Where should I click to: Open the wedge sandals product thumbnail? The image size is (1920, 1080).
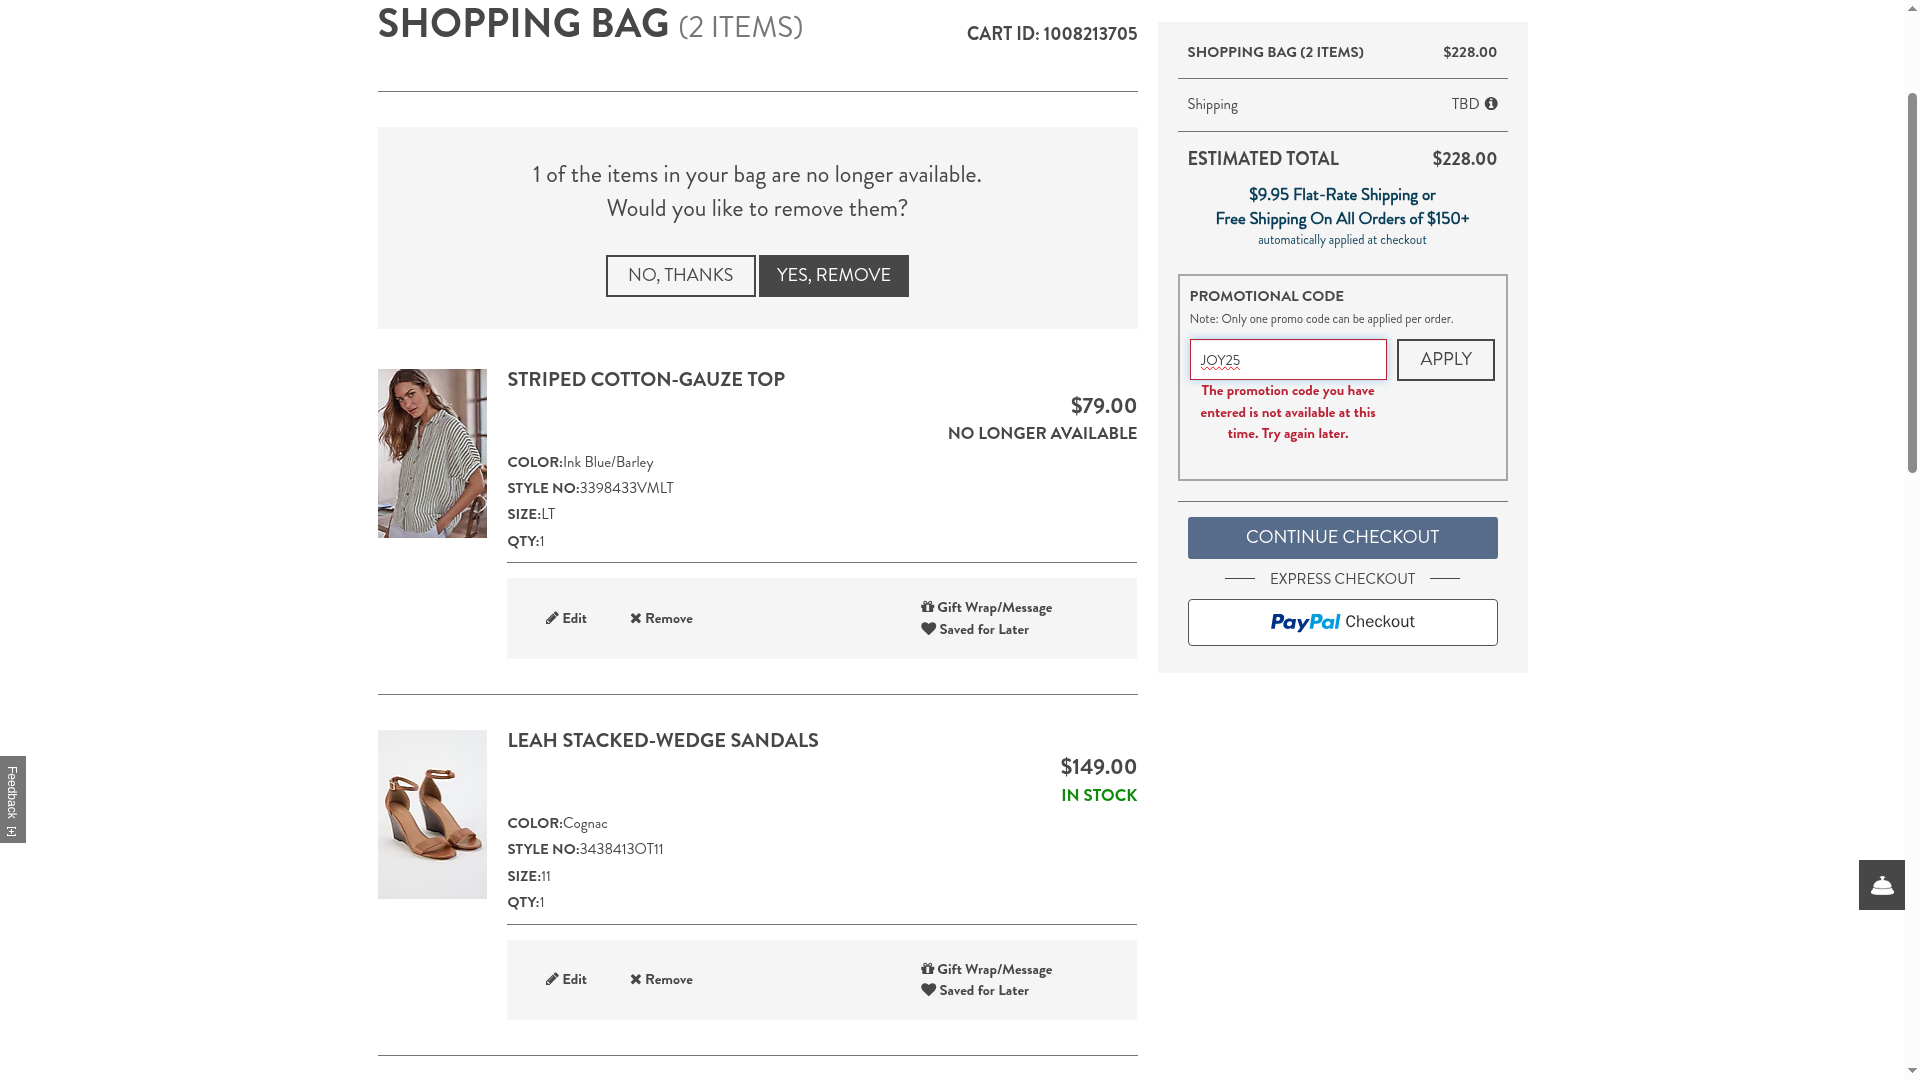tap(432, 814)
